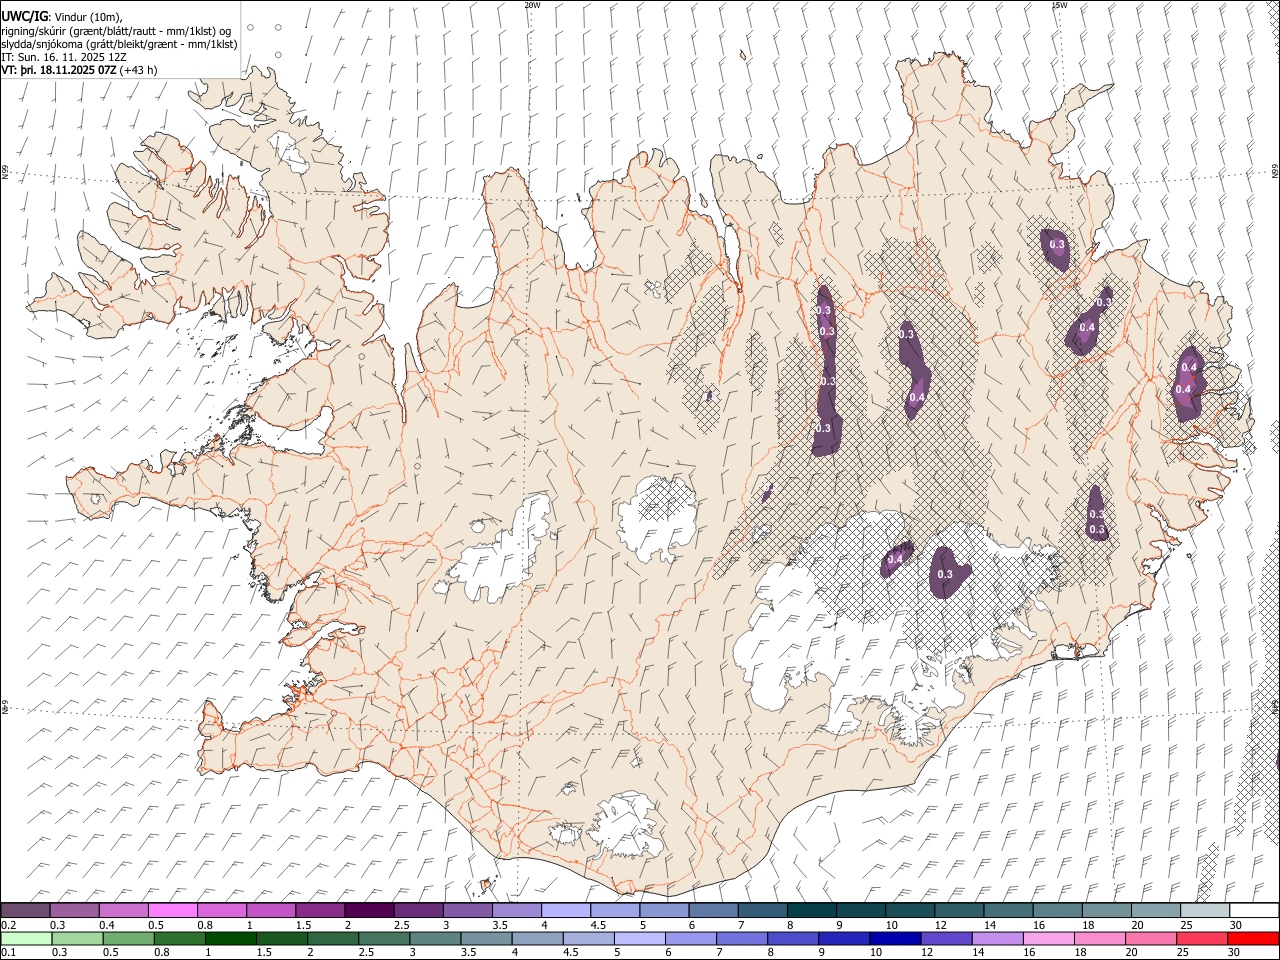Click the '3.5' label under the snow legend

(x=499, y=925)
